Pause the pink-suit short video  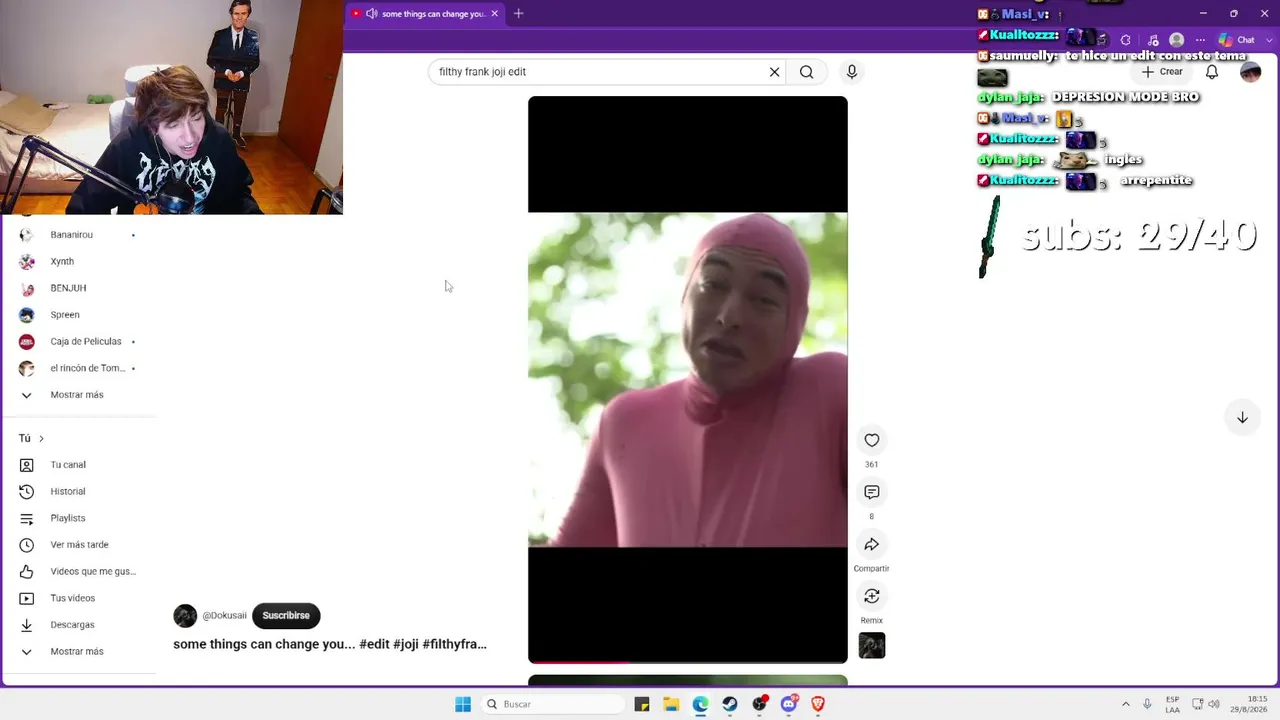pos(688,380)
